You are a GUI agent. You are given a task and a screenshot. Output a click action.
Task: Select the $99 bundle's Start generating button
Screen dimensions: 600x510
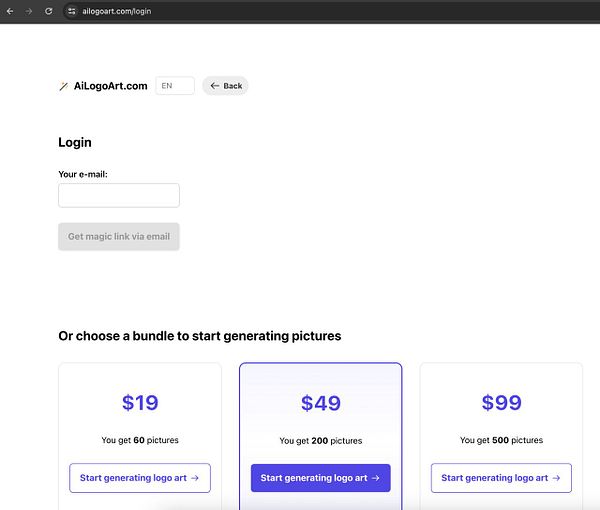click(x=501, y=478)
